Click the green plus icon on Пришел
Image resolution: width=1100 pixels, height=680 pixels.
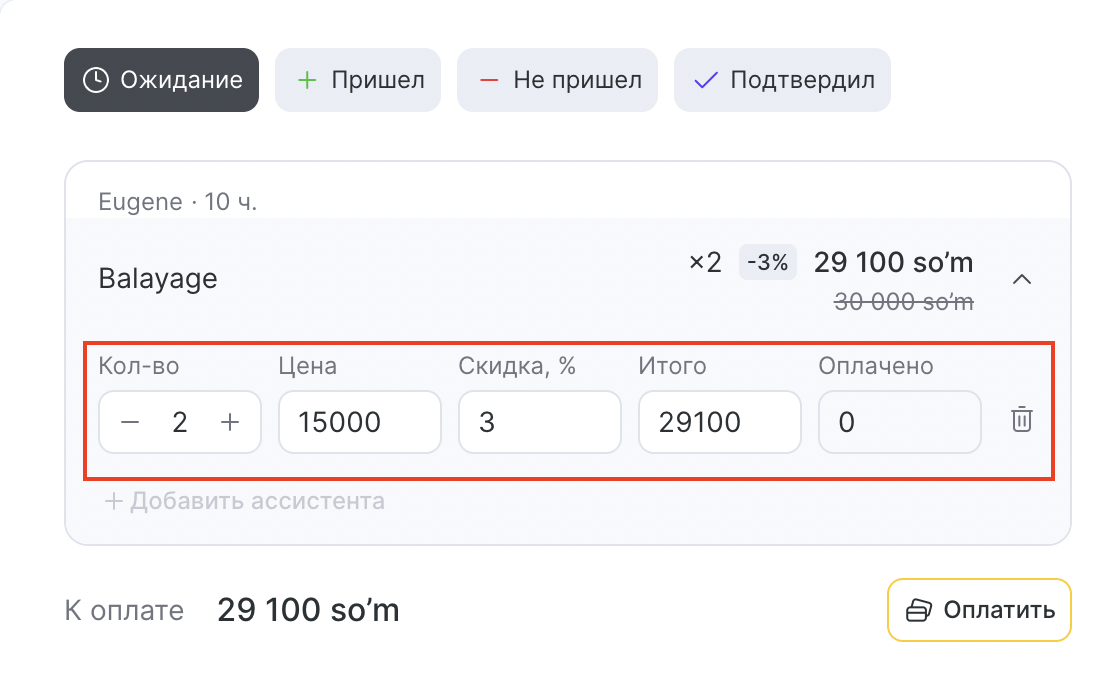click(307, 80)
